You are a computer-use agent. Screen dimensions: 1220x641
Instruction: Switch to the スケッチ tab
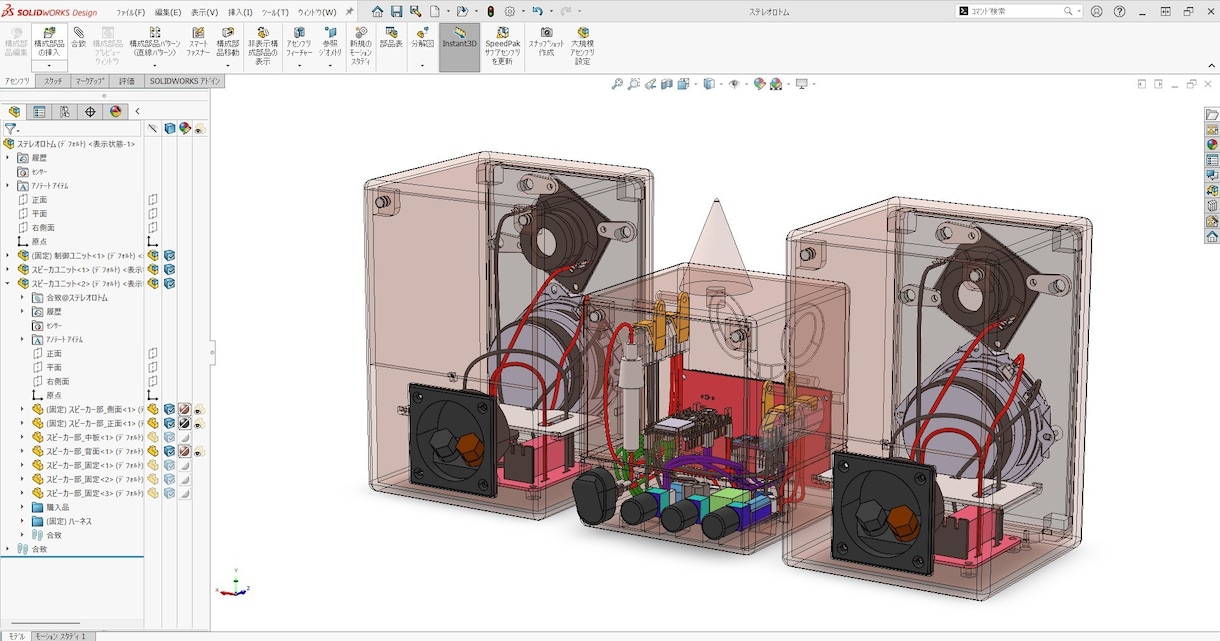pos(53,81)
